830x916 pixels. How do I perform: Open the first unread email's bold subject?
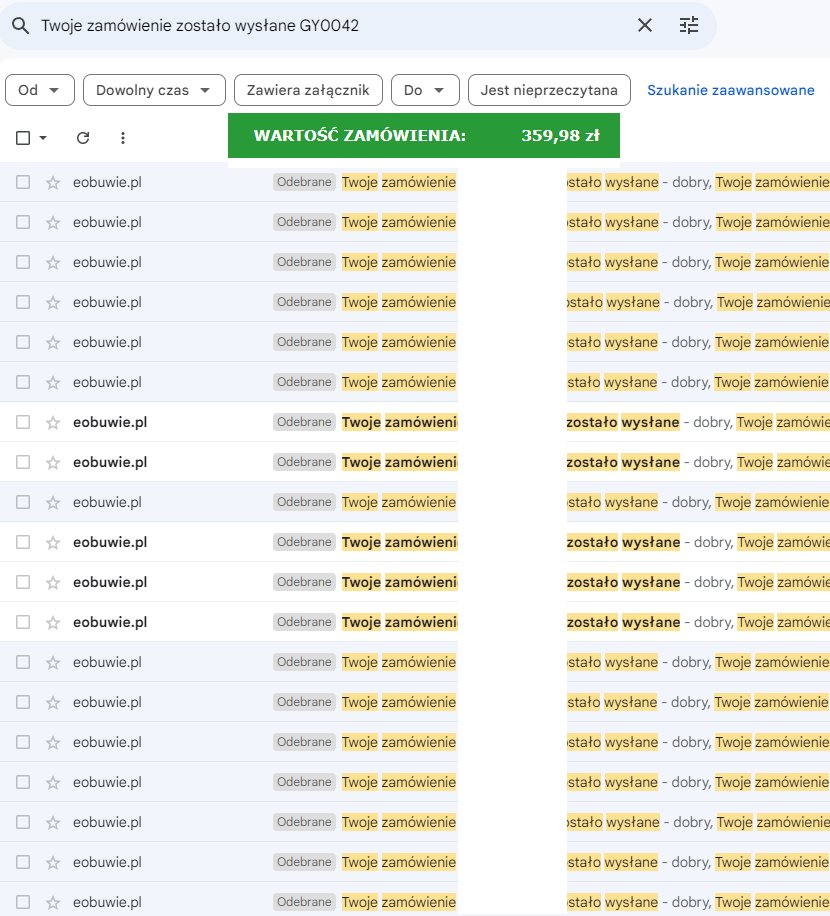400,422
